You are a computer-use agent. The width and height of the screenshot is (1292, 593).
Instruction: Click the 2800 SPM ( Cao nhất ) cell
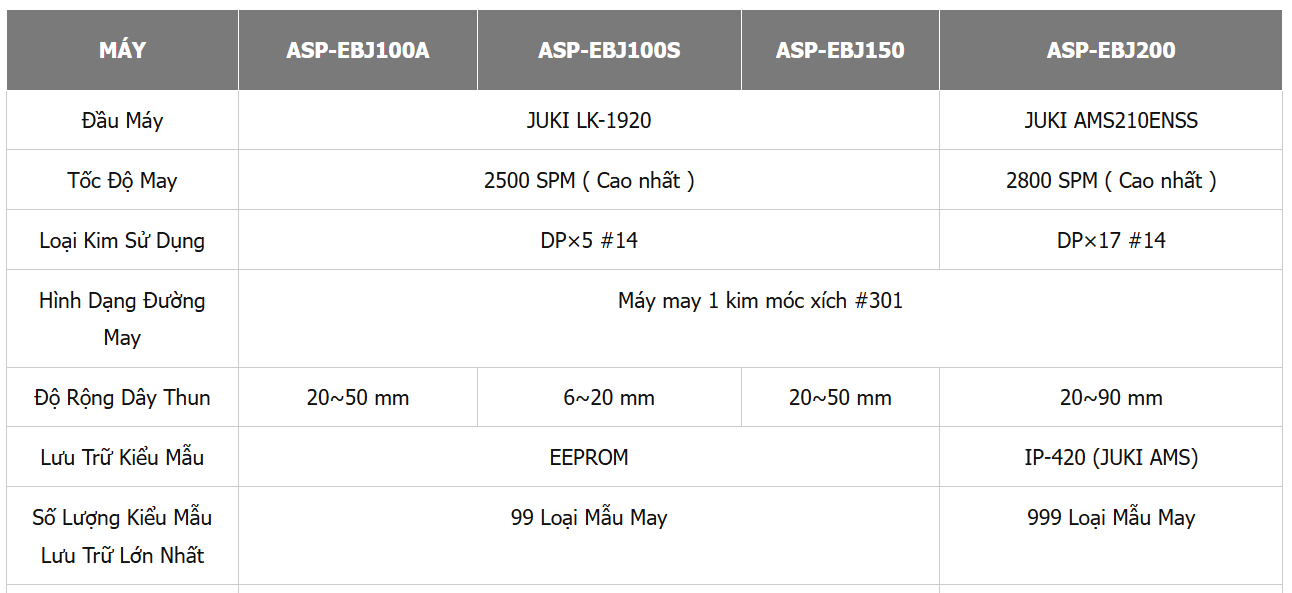(1111, 180)
